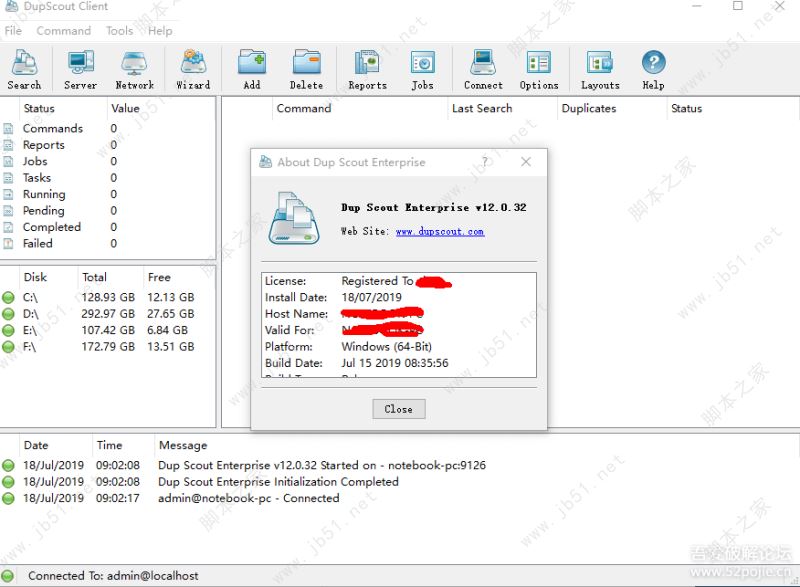Image resolution: width=800 pixels, height=587 pixels.
Task: Select log entry 'admin@notebook-pc - Connected'
Action: [x=248, y=498]
